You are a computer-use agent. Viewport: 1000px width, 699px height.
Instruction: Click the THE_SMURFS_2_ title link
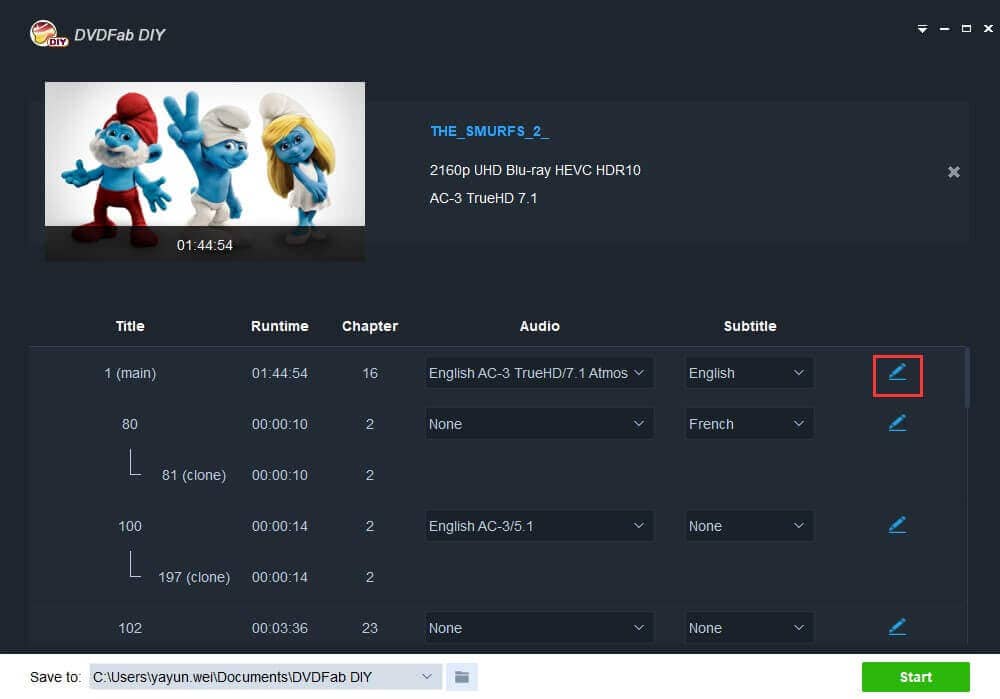[x=489, y=132]
